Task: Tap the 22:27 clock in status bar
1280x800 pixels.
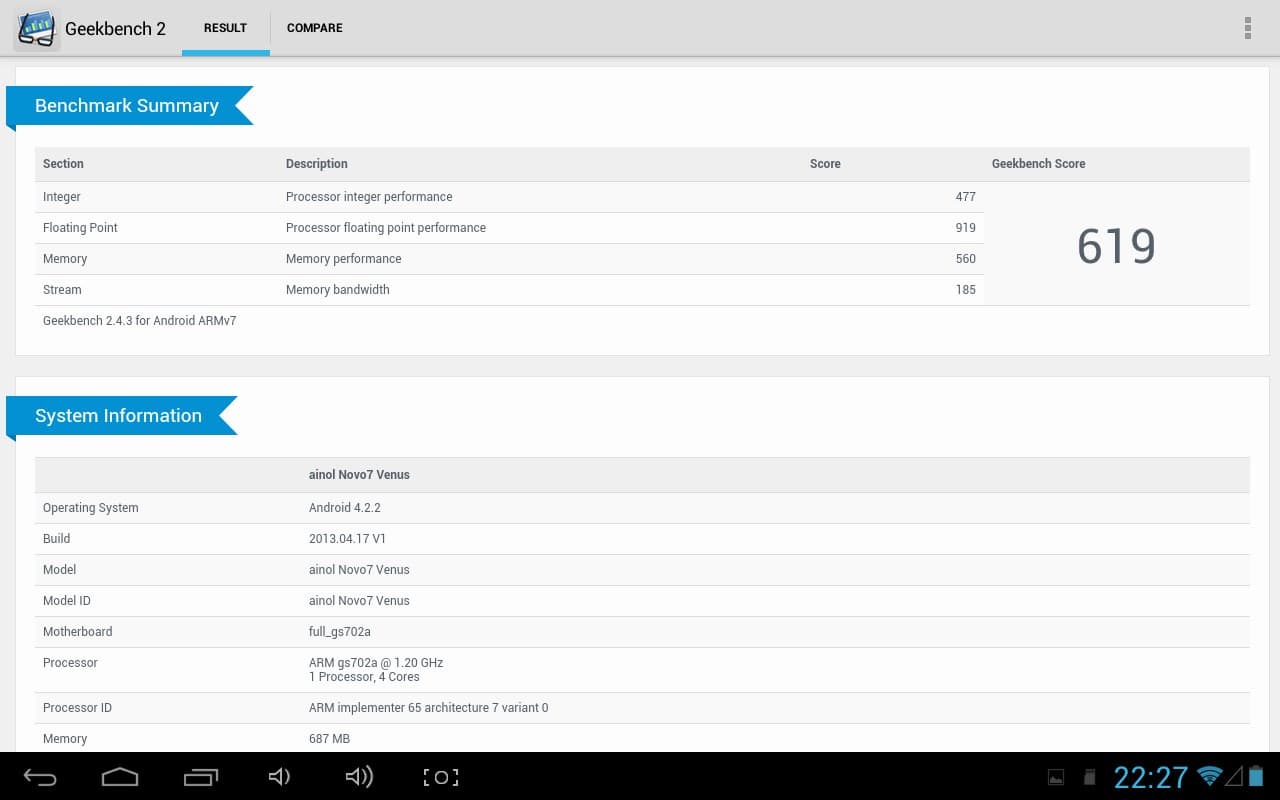Action: pos(1151,777)
